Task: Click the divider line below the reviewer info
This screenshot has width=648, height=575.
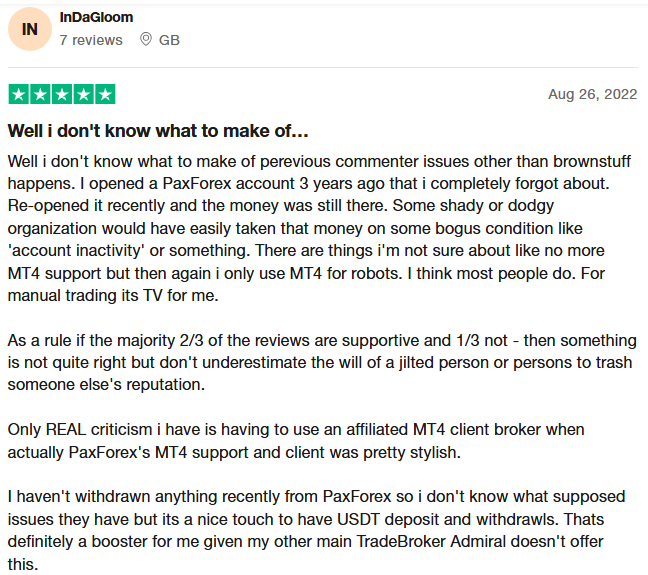Action: click(323, 67)
